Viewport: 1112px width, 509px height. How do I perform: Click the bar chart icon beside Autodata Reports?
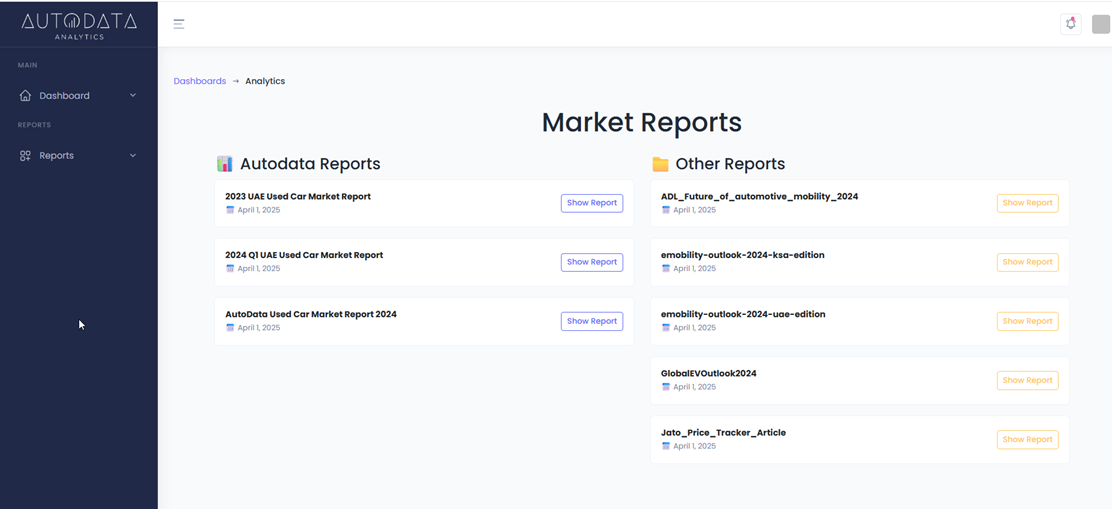(x=225, y=164)
